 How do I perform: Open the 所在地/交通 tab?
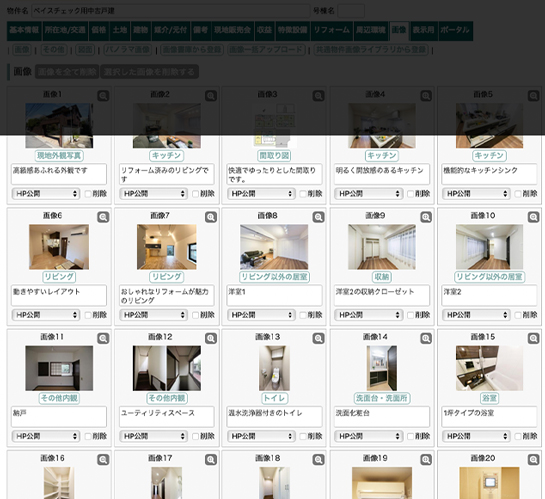[x=65, y=30]
